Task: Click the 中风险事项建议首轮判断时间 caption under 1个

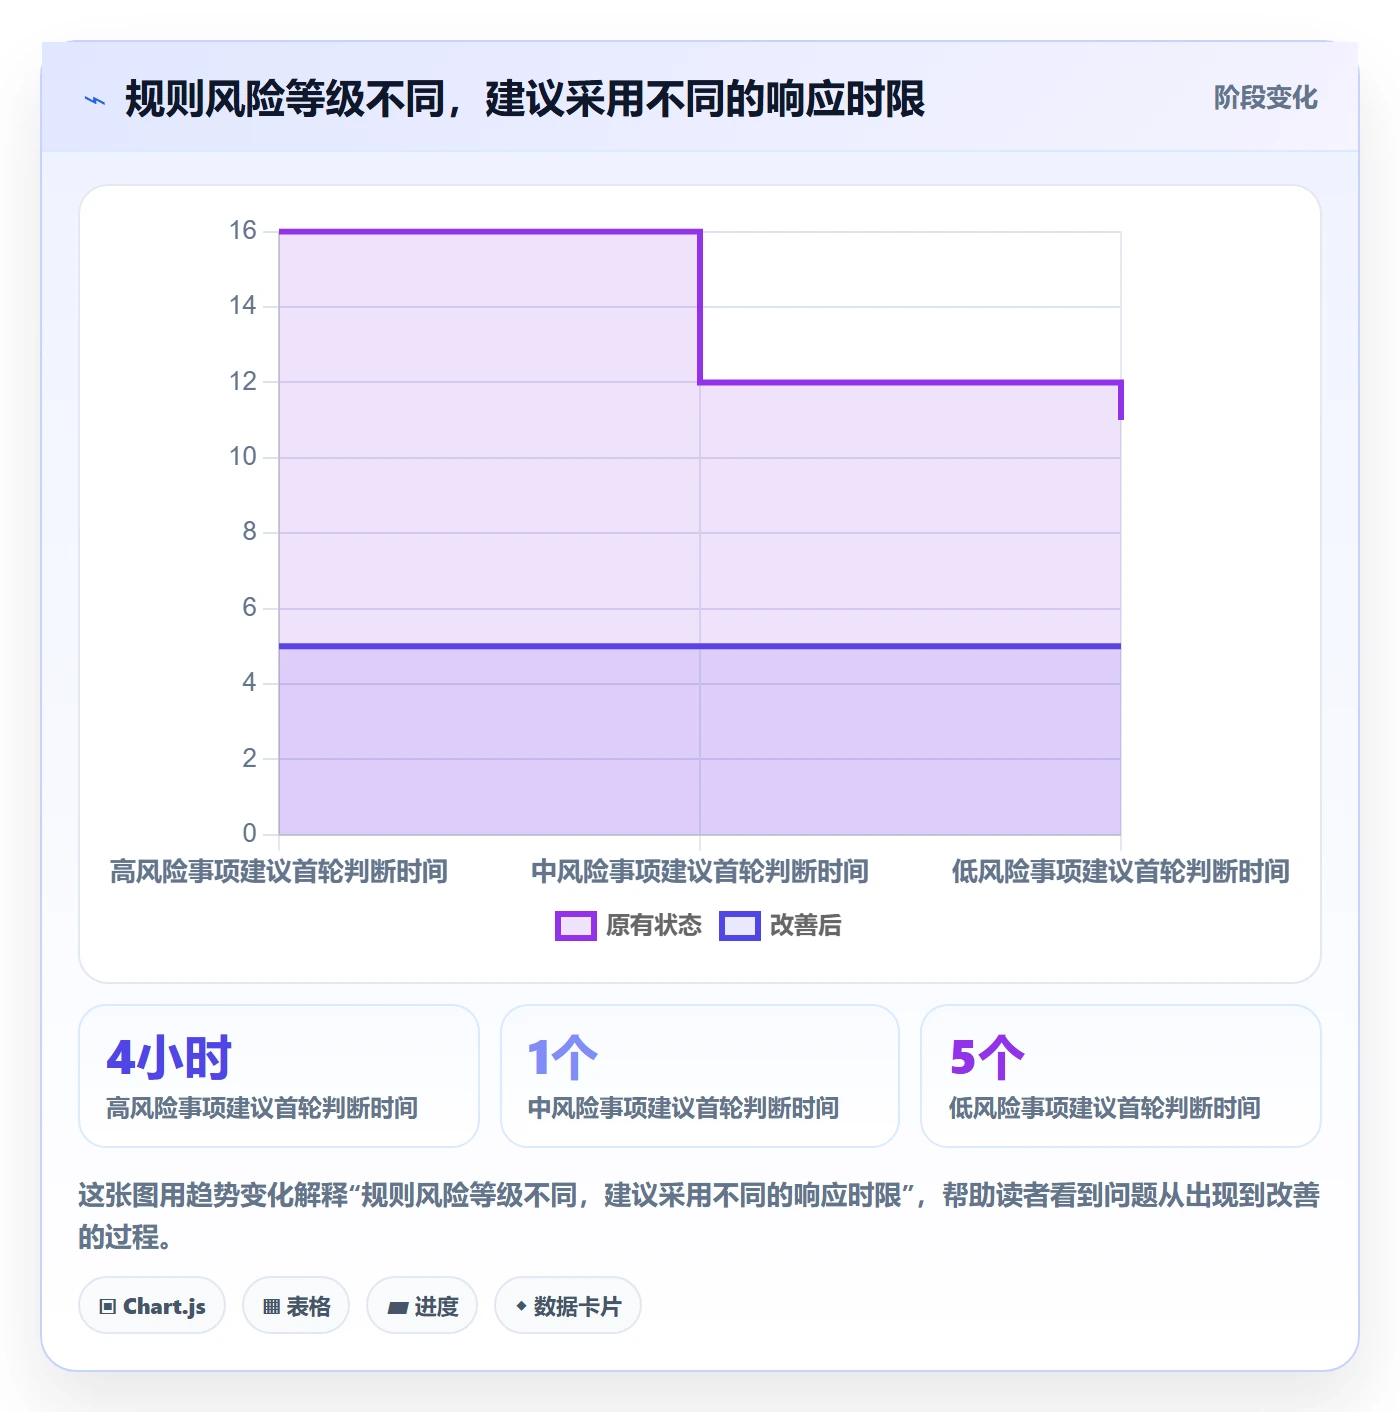Action: point(684,1108)
